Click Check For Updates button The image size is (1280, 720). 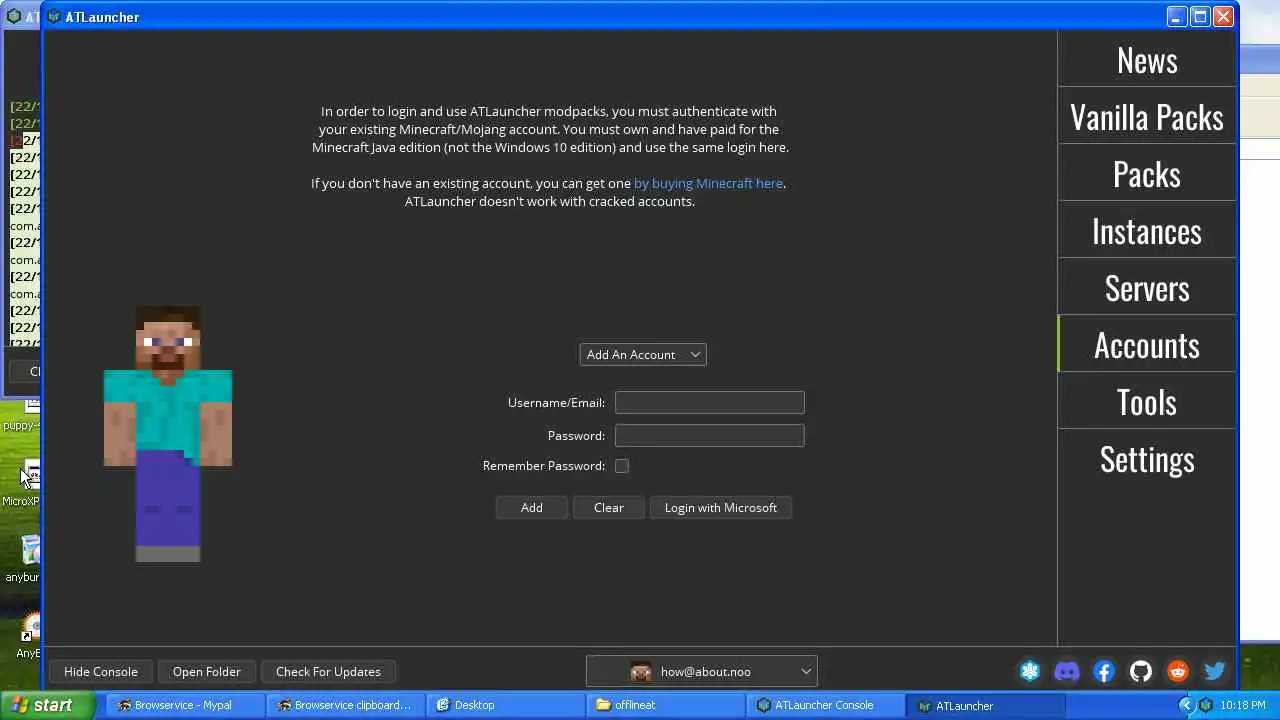pyautogui.click(x=328, y=672)
